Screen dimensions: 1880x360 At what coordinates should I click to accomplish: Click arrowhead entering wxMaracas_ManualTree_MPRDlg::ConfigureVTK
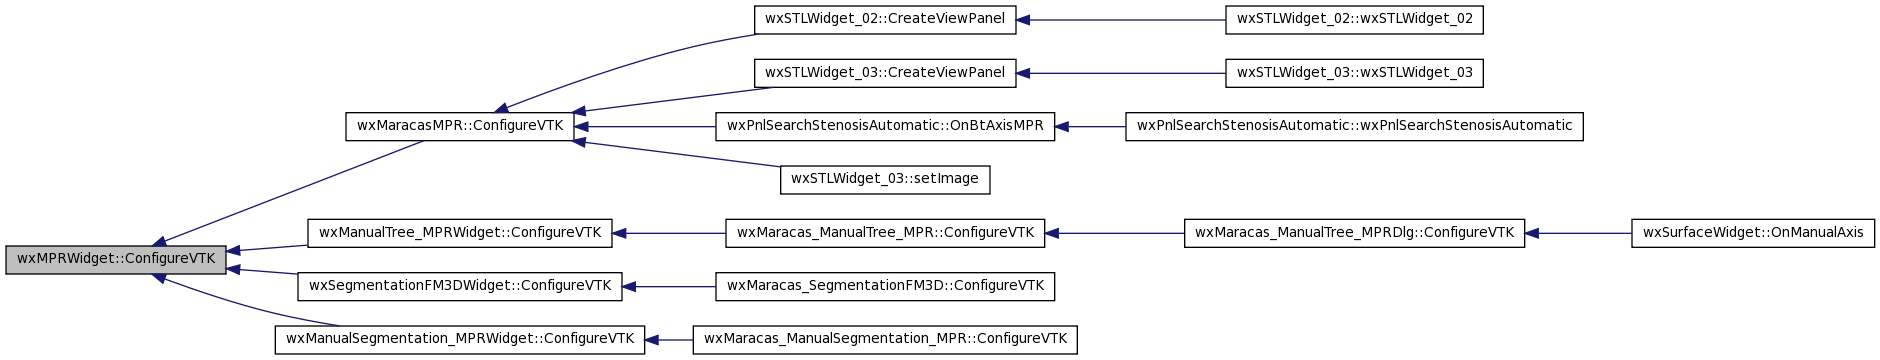(1532, 233)
